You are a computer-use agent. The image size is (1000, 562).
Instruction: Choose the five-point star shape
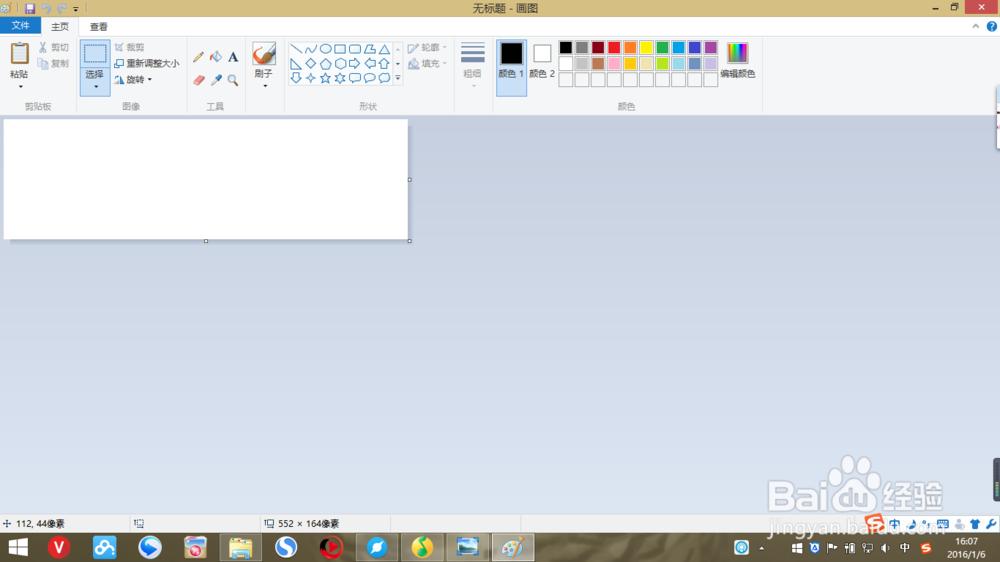[325, 78]
